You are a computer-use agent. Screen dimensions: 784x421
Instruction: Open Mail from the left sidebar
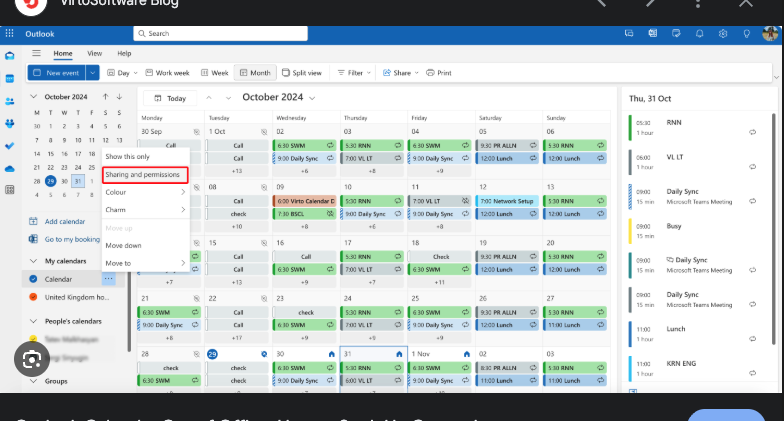[x=10, y=56]
